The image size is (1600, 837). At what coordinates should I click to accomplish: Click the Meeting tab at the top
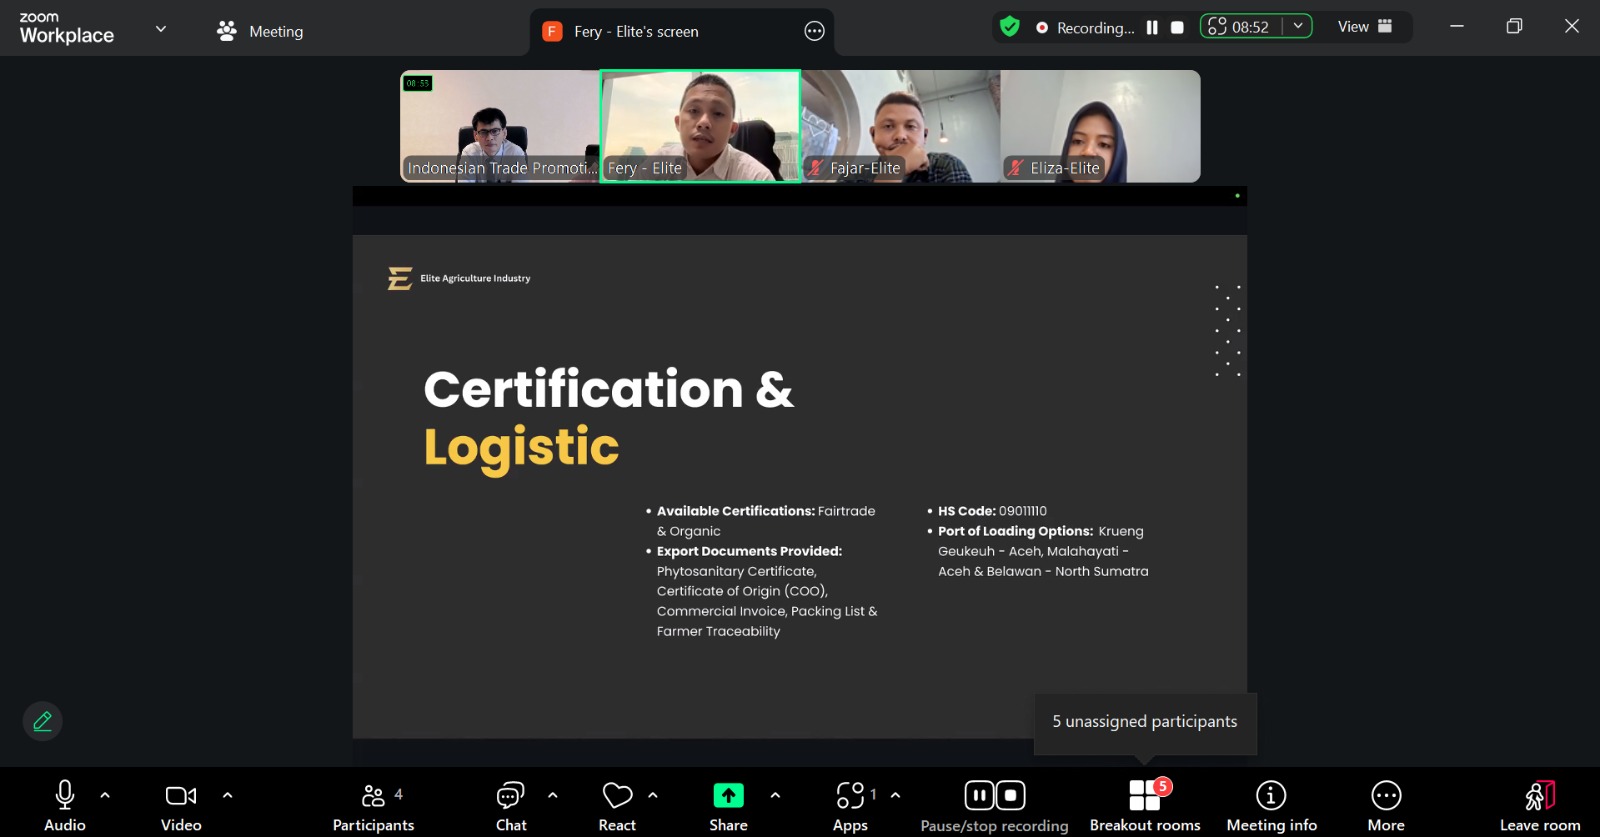click(x=260, y=31)
